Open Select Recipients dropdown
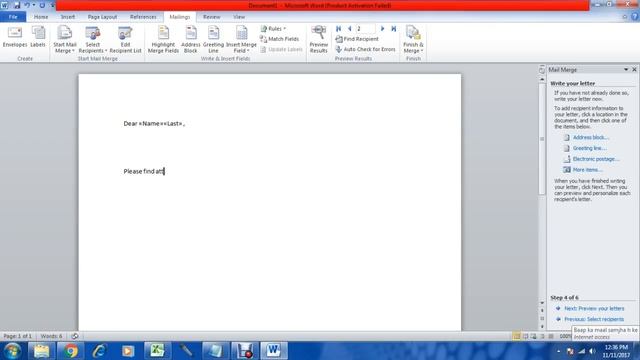This screenshot has width=640, height=360. click(93, 40)
